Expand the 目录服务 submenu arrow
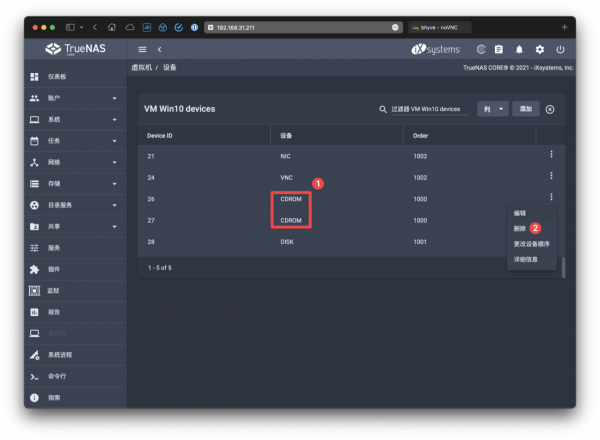The height and width of the screenshot is (440, 600). [114, 205]
